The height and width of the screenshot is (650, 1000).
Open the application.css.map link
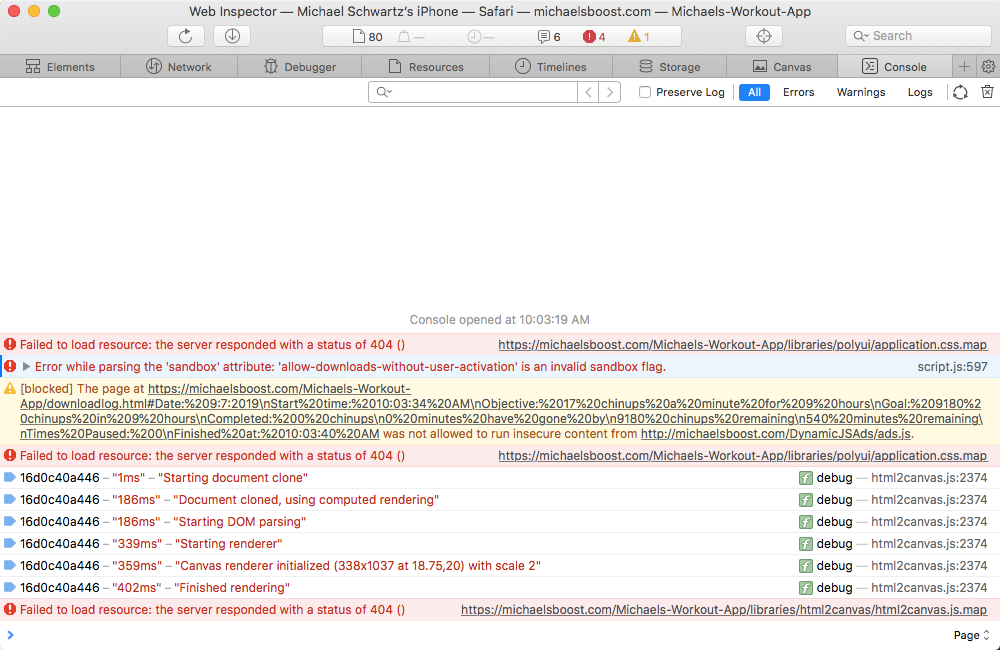point(744,344)
